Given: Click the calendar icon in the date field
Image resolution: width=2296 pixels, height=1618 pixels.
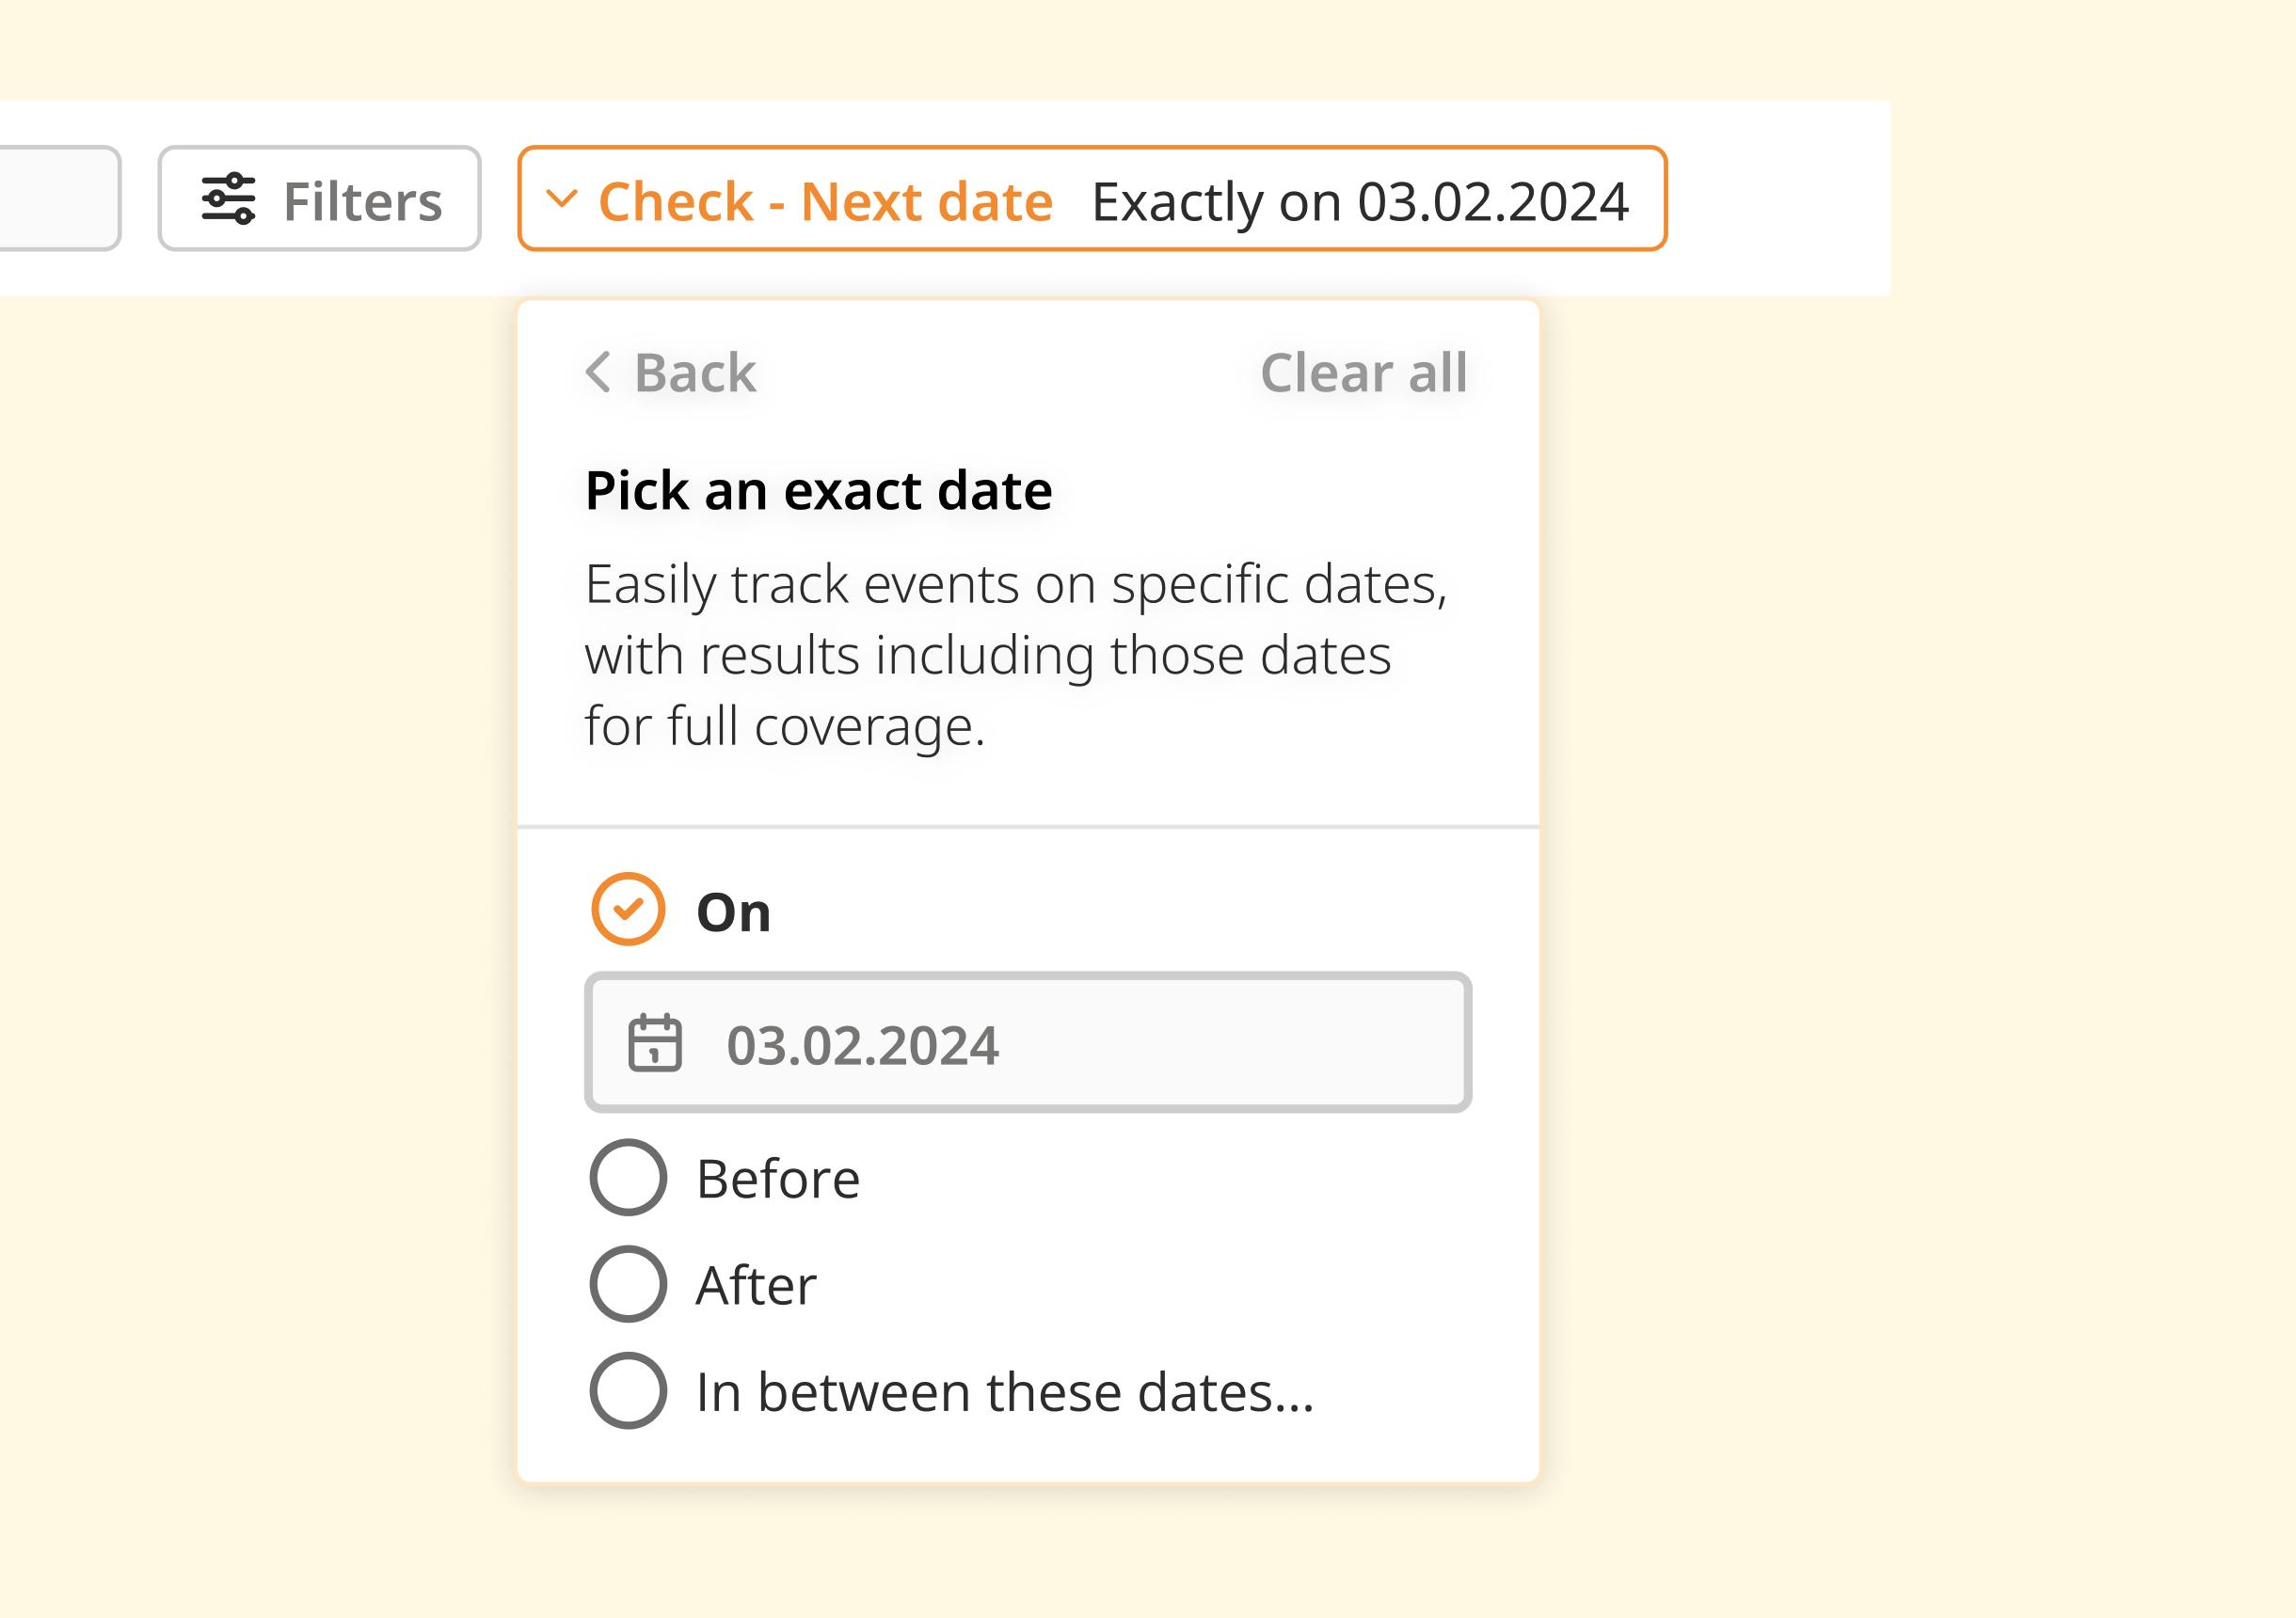Looking at the screenshot, I should coord(655,1043).
